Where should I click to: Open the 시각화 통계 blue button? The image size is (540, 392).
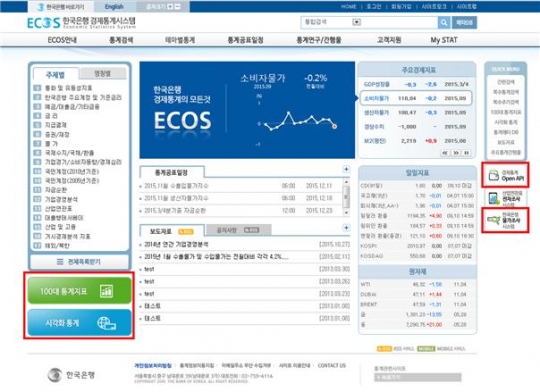click(x=80, y=322)
